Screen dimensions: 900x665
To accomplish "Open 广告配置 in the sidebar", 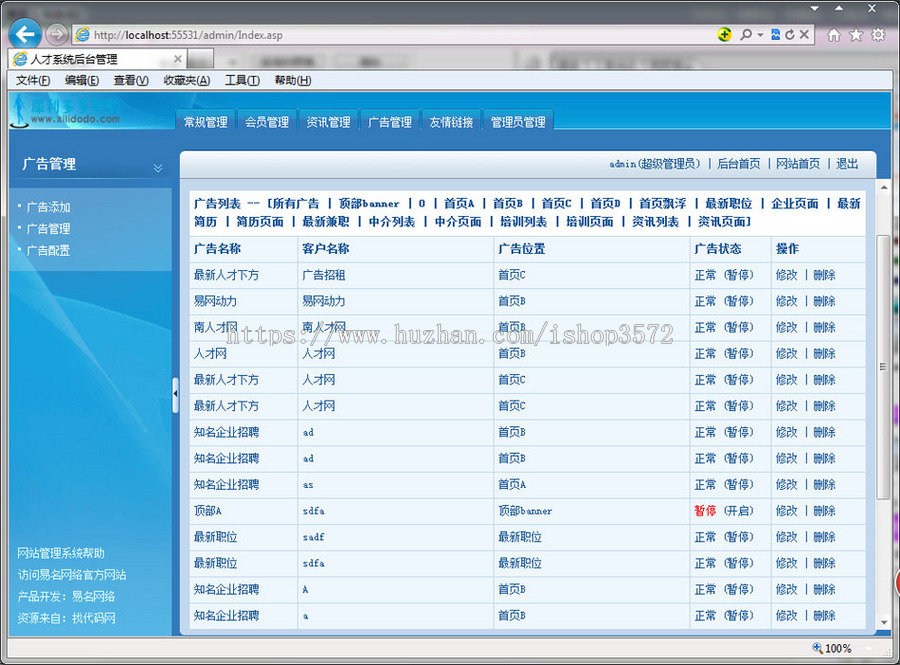I will tap(48, 251).
